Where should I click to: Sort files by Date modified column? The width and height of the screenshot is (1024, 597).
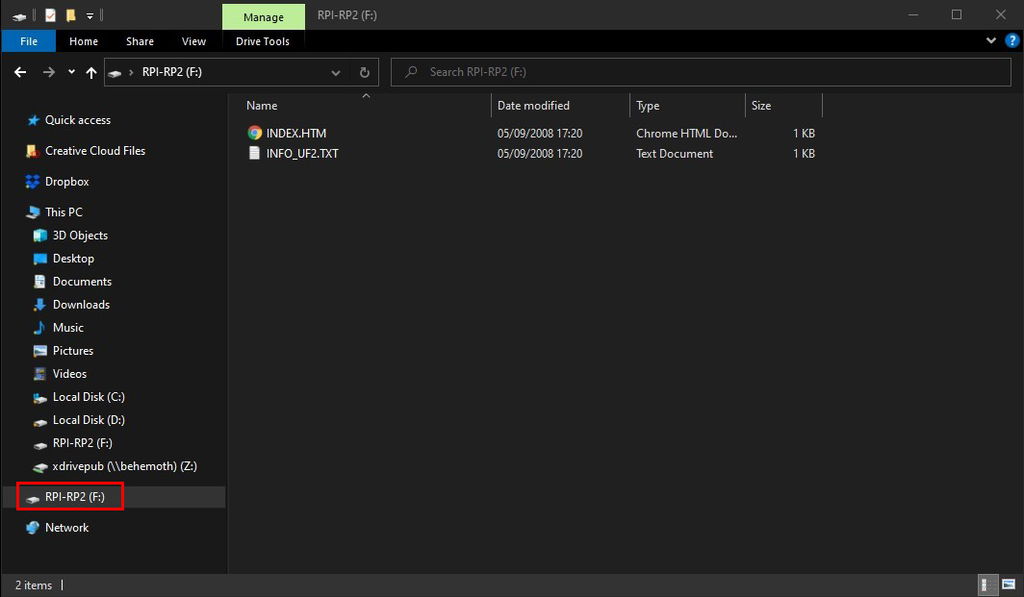(534, 106)
